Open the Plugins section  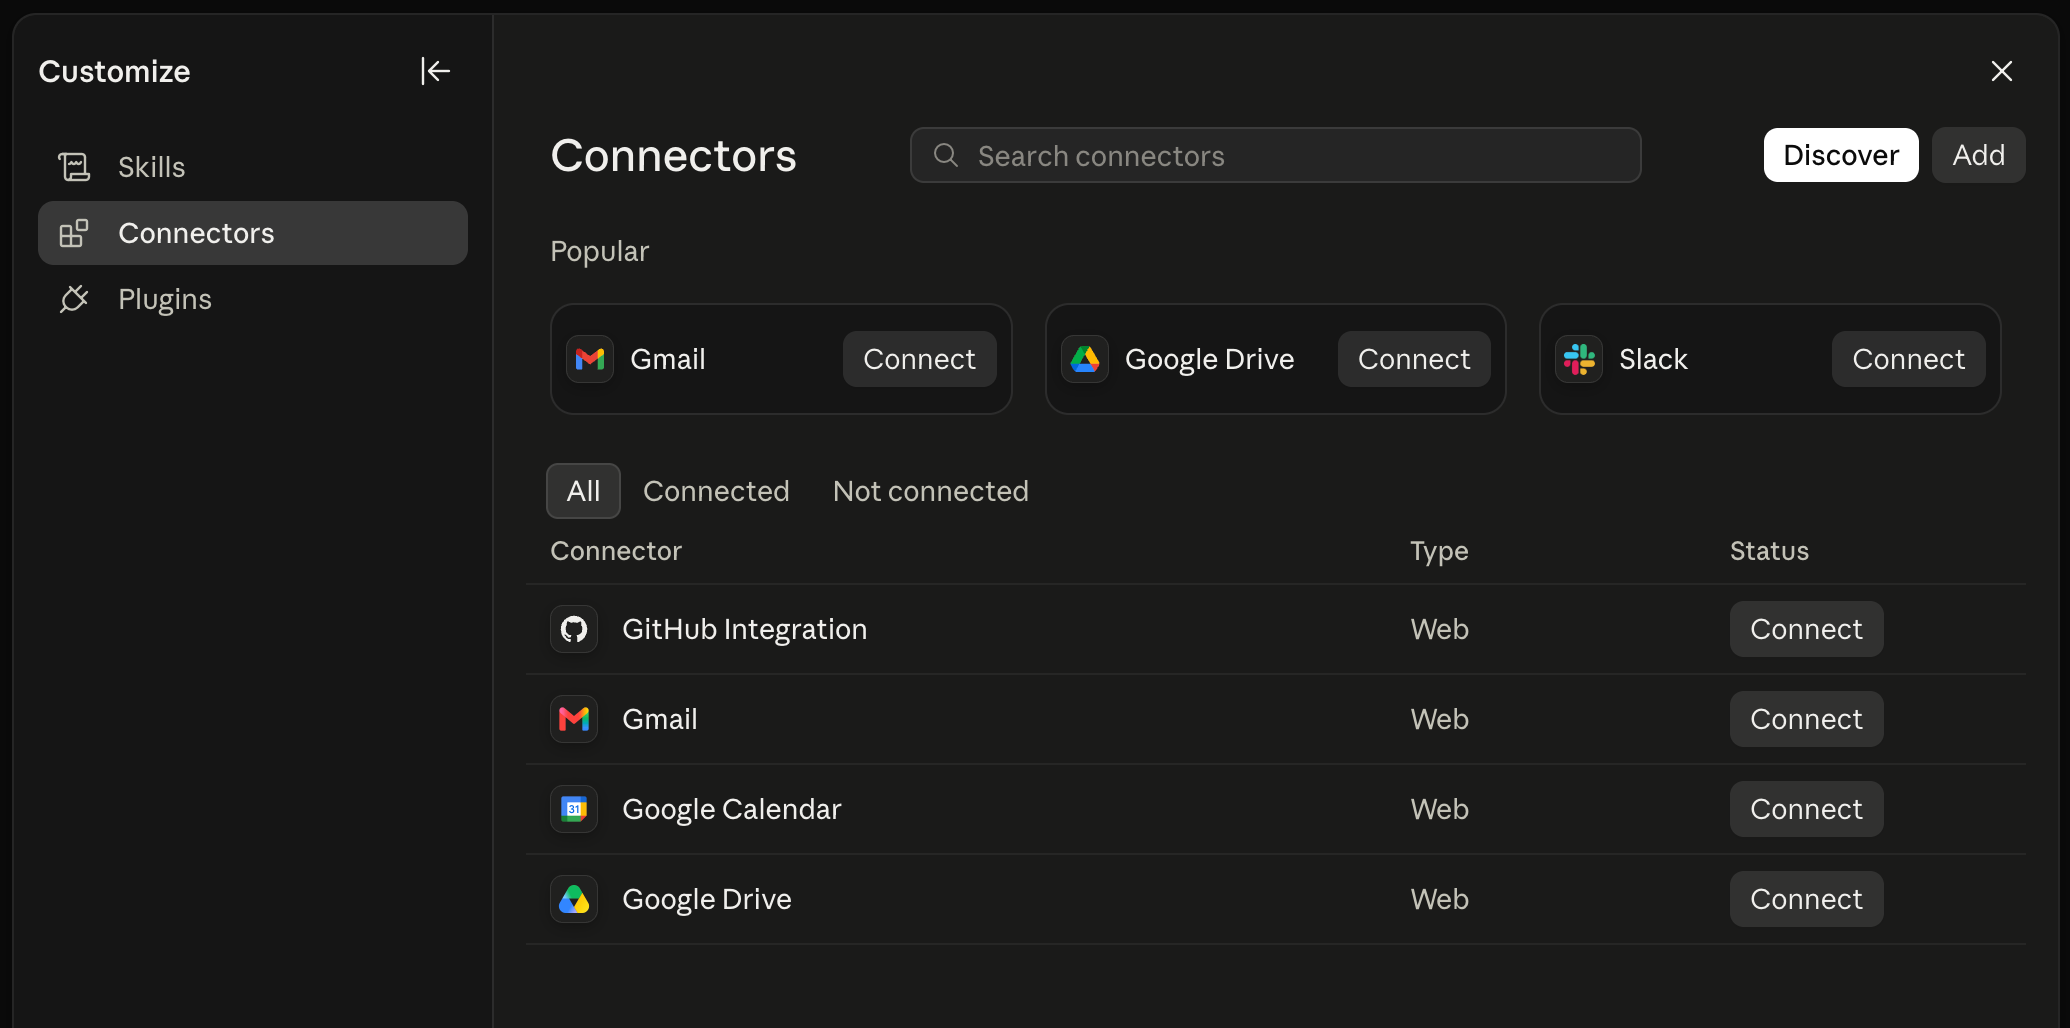[x=253, y=299]
